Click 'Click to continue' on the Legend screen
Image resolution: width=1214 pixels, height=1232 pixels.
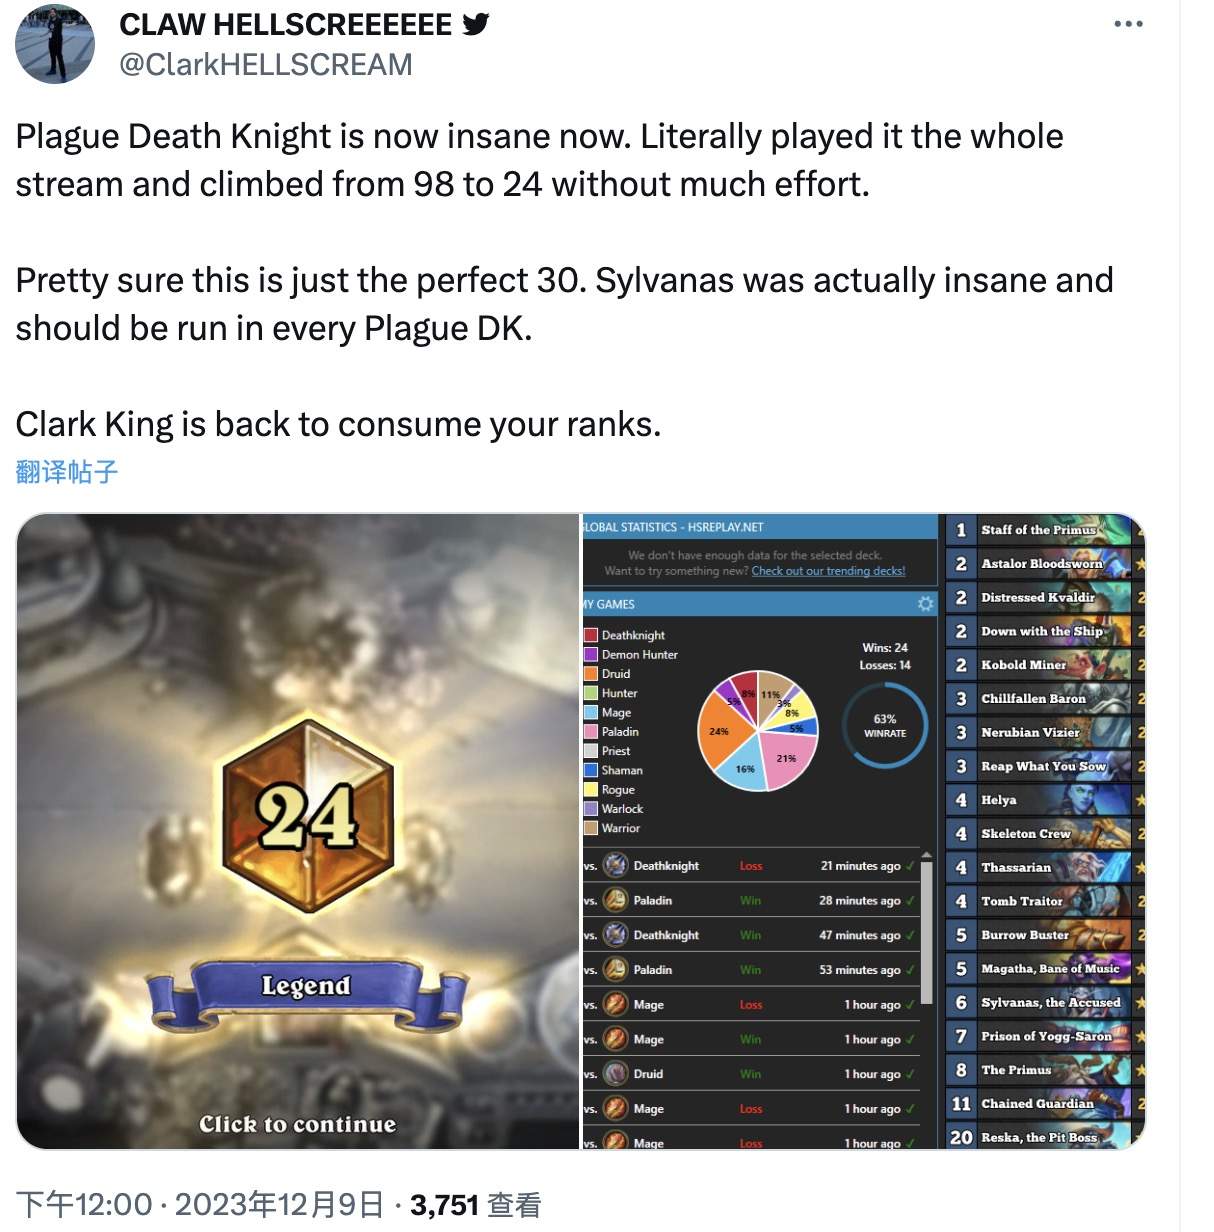[297, 1125]
